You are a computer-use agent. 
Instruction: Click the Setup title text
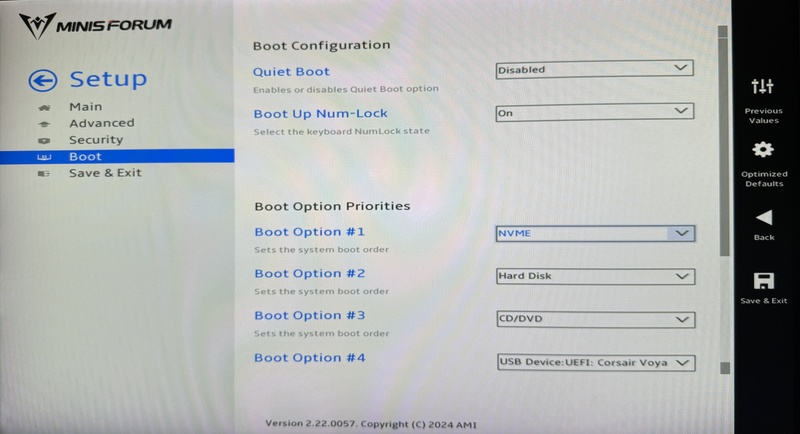click(108, 80)
